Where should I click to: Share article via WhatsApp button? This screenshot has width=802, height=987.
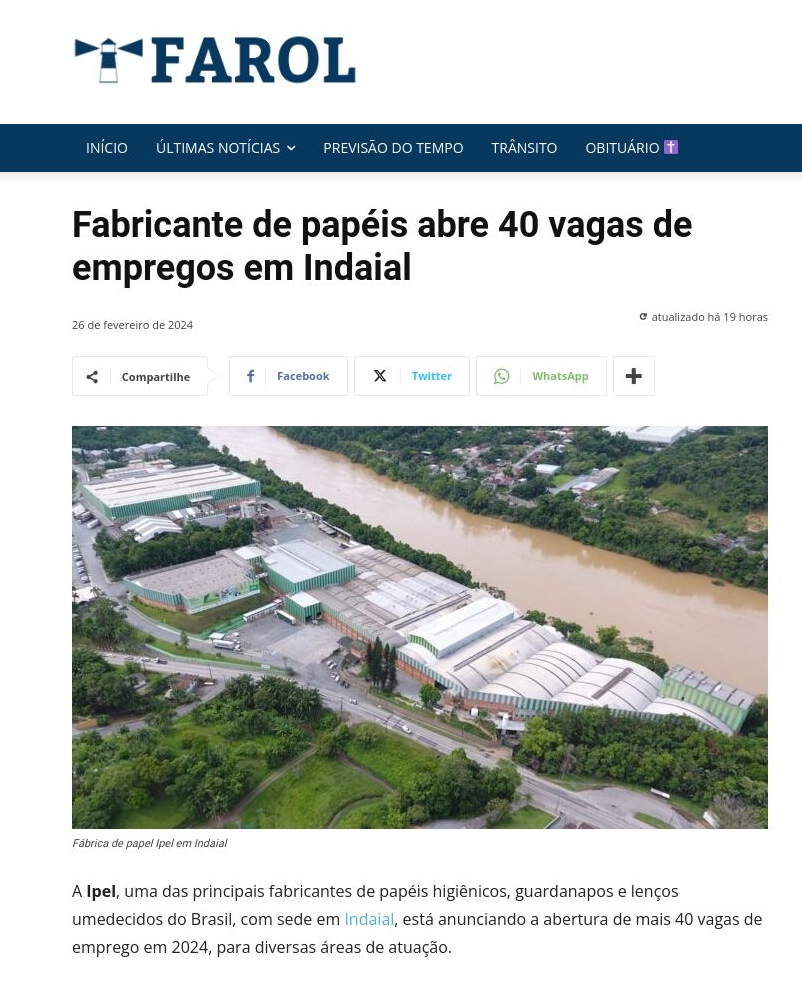pyautogui.click(x=541, y=376)
